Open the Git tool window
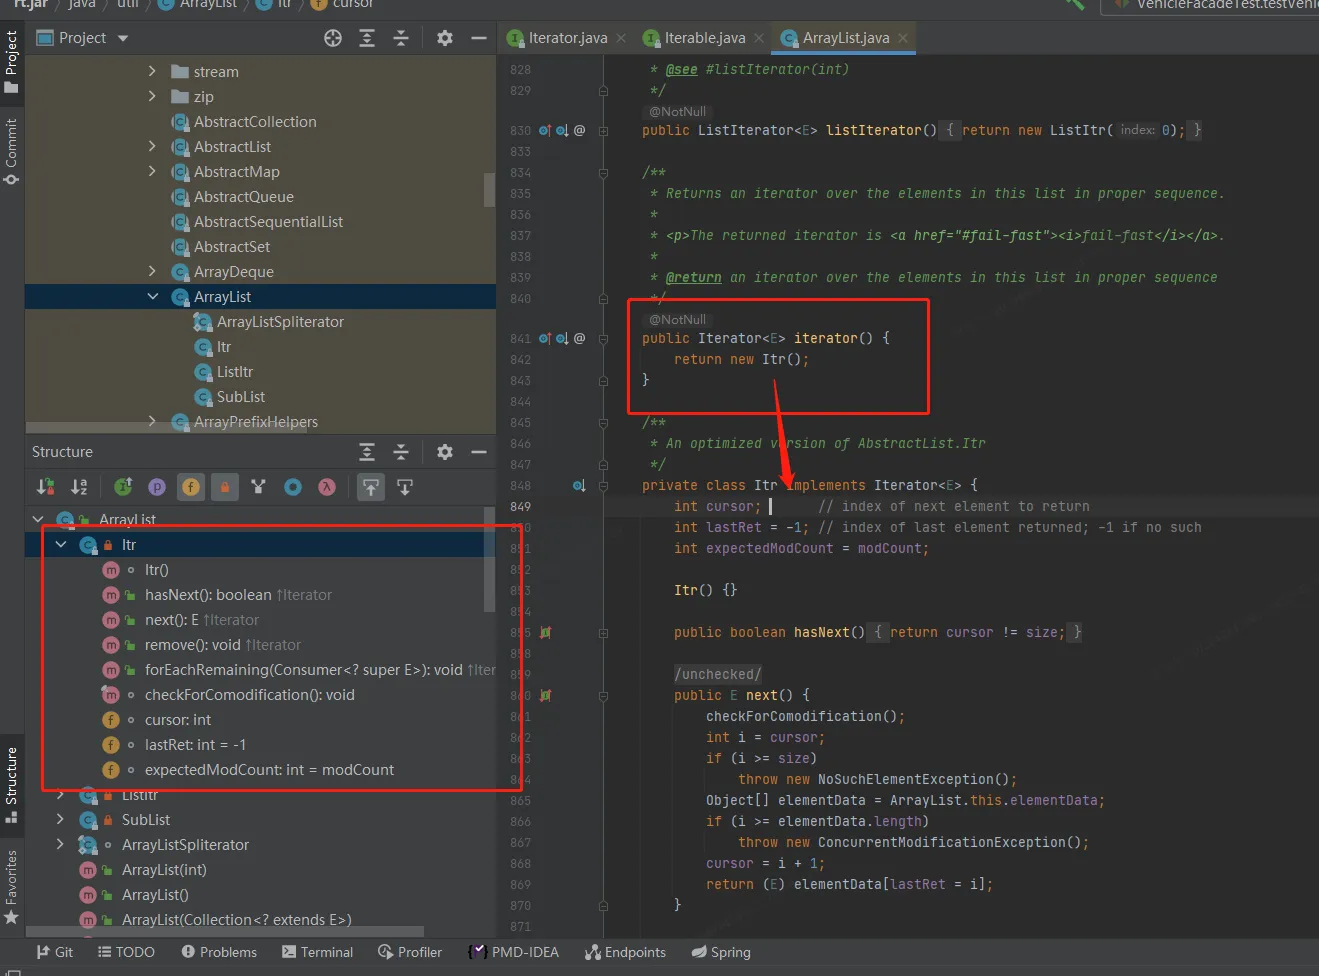Screen dimensions: 1319x976 [55, 952]
